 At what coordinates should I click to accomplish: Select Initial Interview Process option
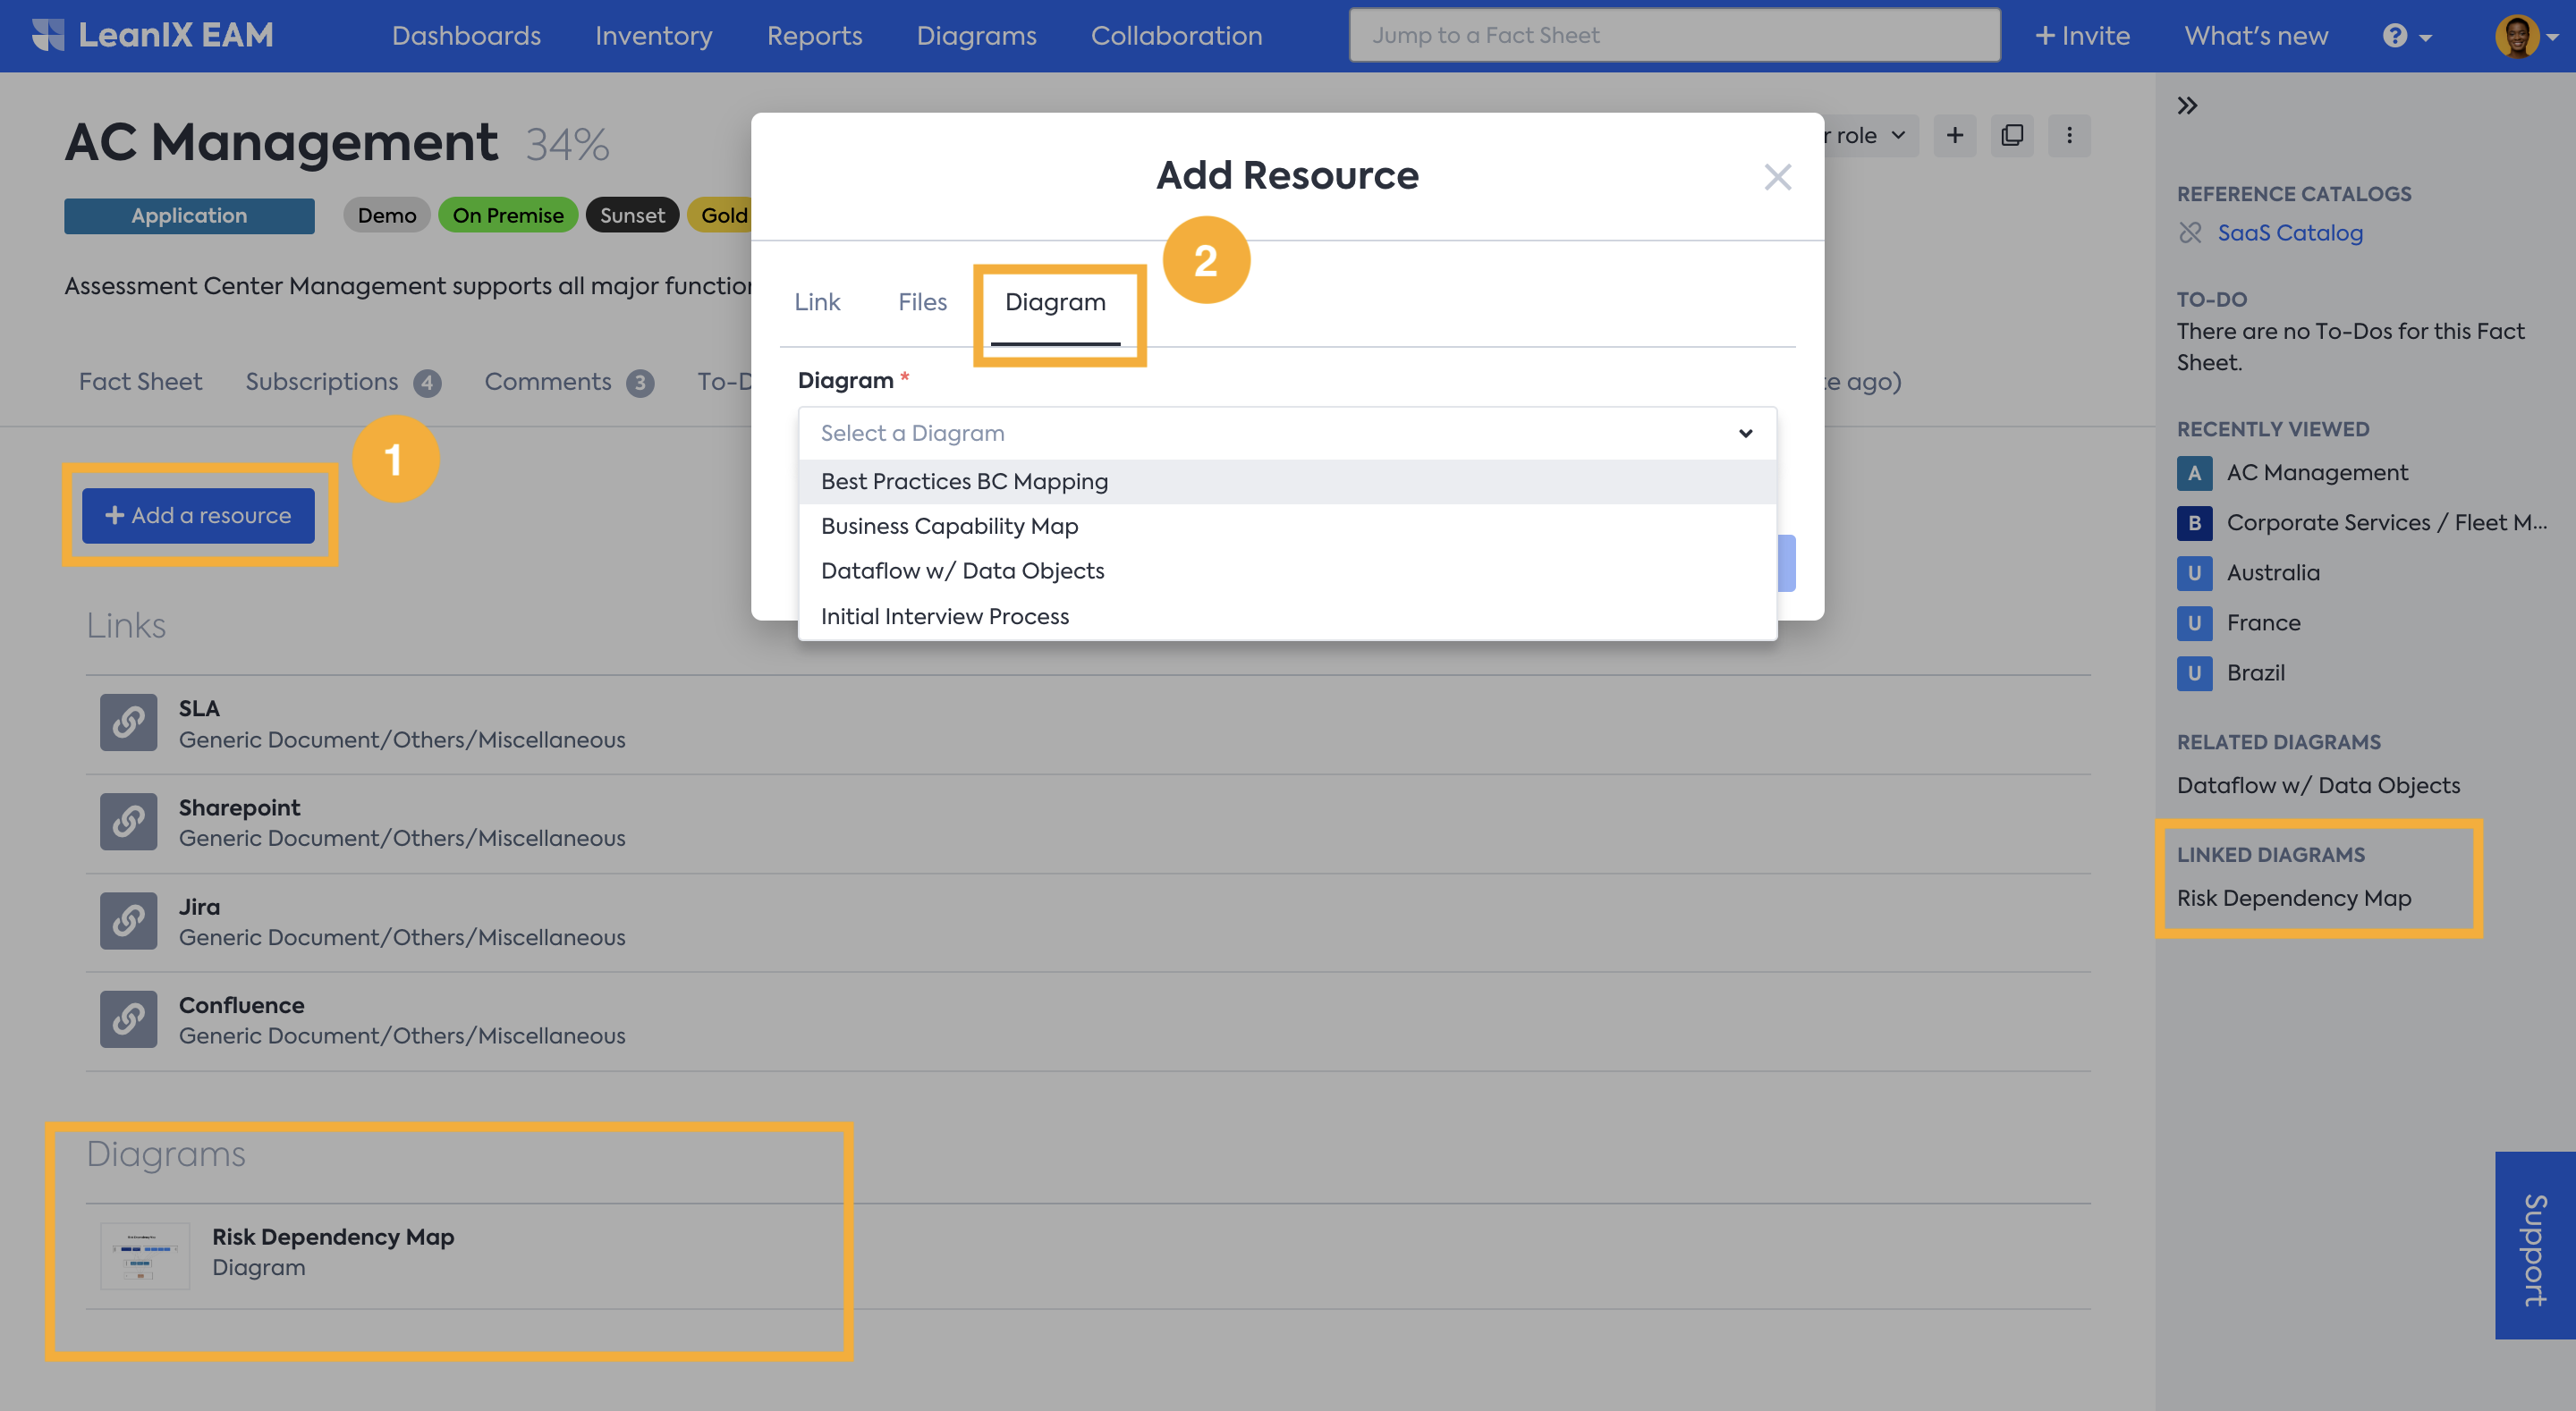[x=944, y=616]
